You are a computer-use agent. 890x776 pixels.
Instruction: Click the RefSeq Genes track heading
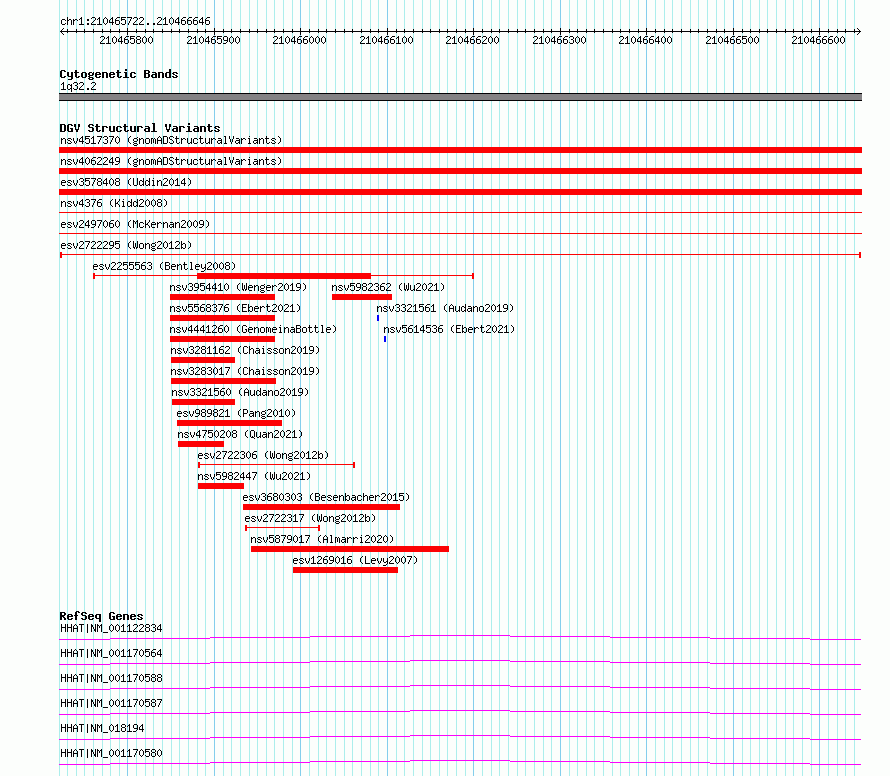click(101, 616)
